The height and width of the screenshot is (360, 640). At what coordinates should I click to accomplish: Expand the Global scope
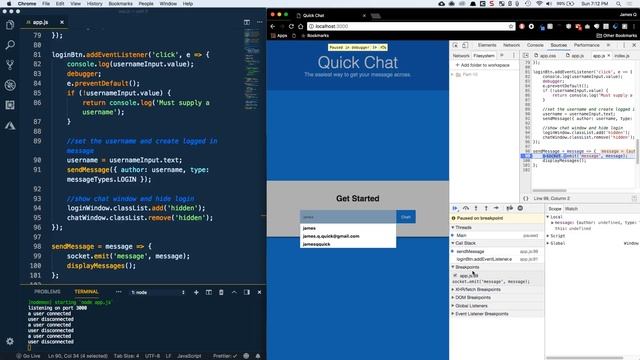coord(556,243)
